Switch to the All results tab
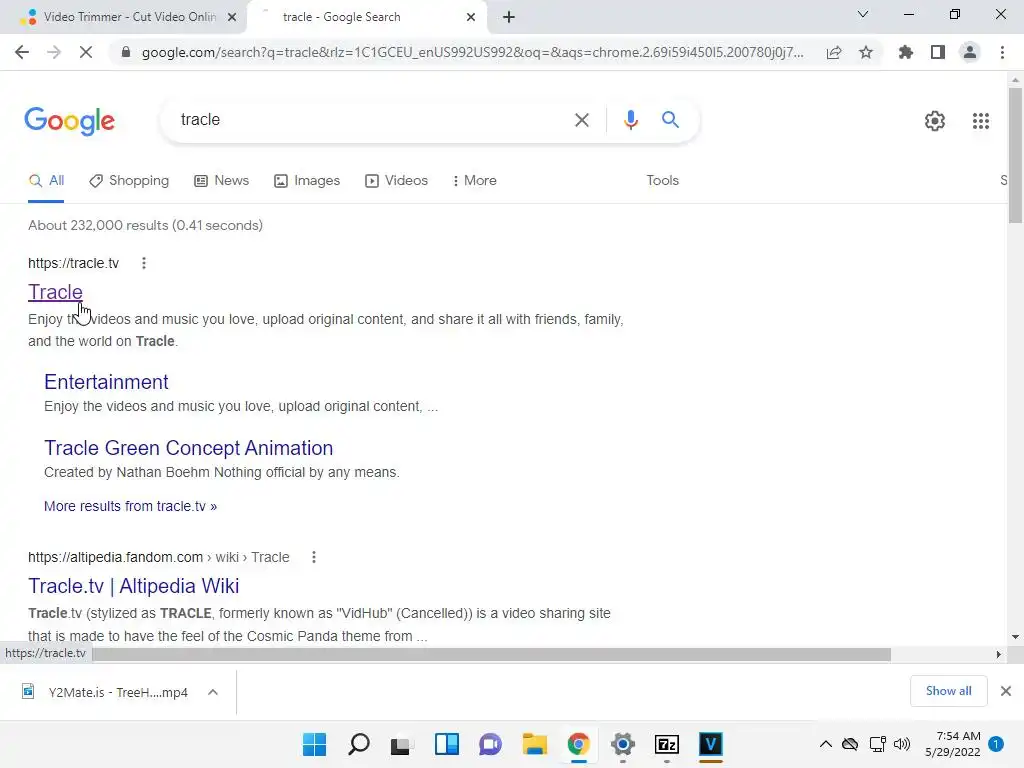This screenshot has height=768, width=1024. [46, 181]
